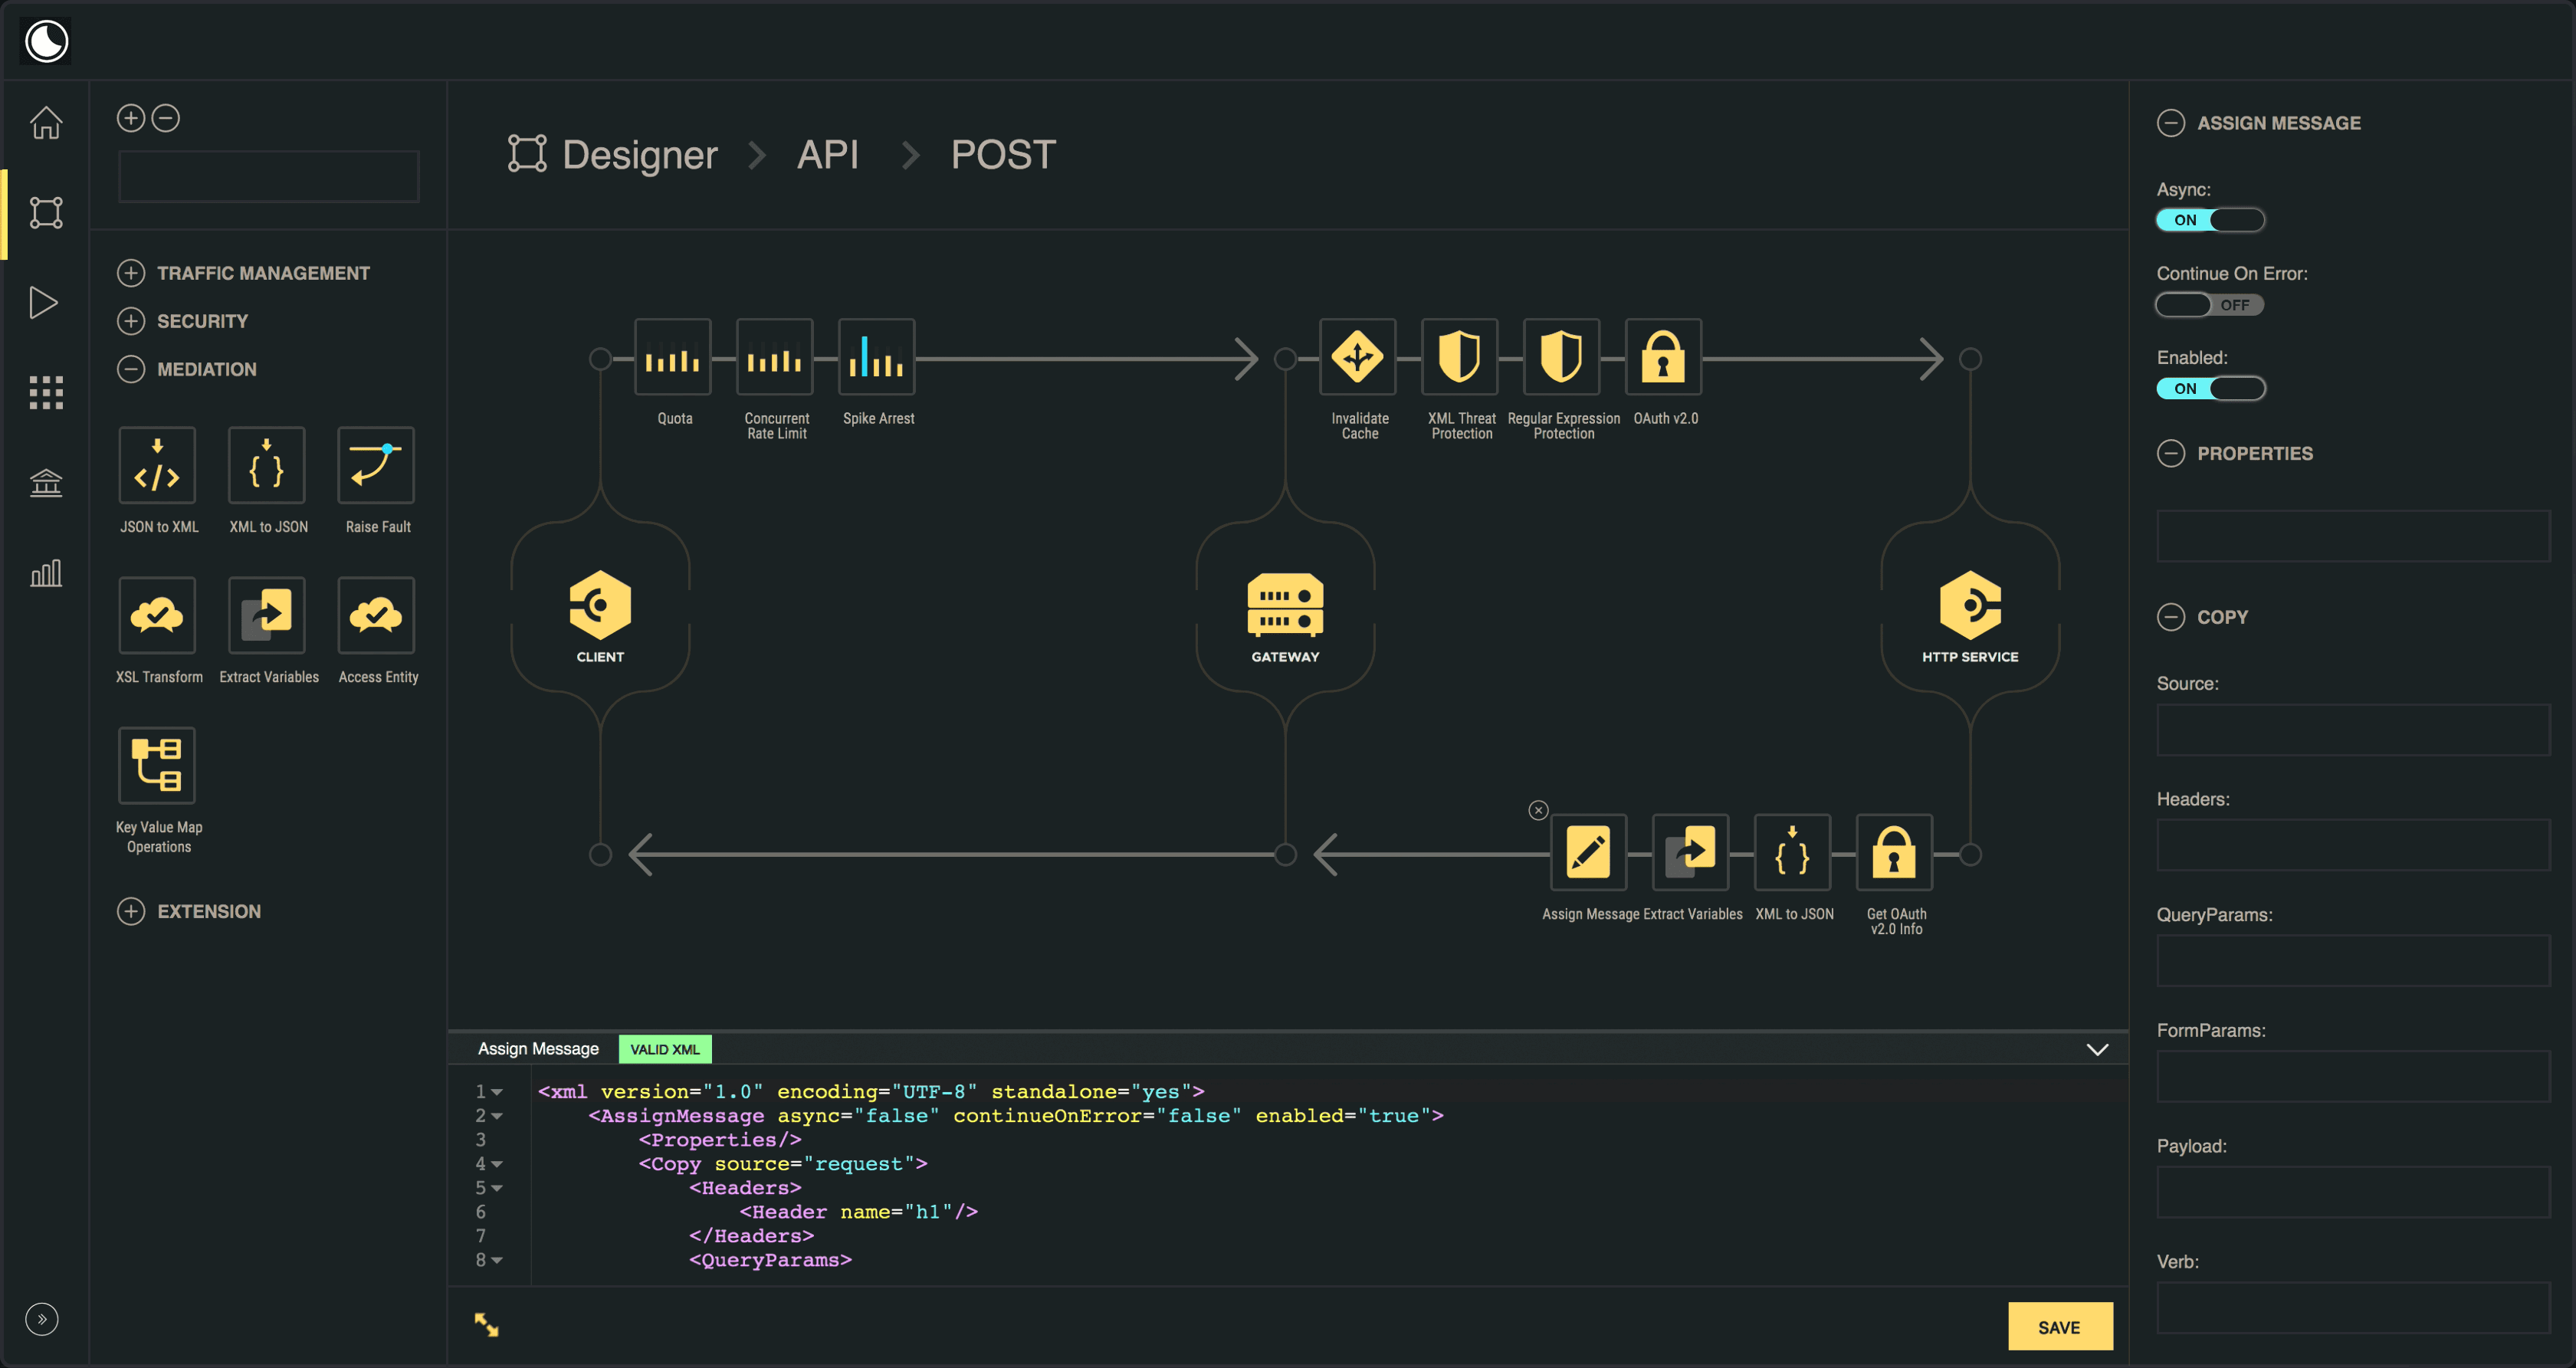This screenshot has width=2576, height=1368.
Task: Select the XSL Transform policy icon
Action: click(x=158, y=615)
